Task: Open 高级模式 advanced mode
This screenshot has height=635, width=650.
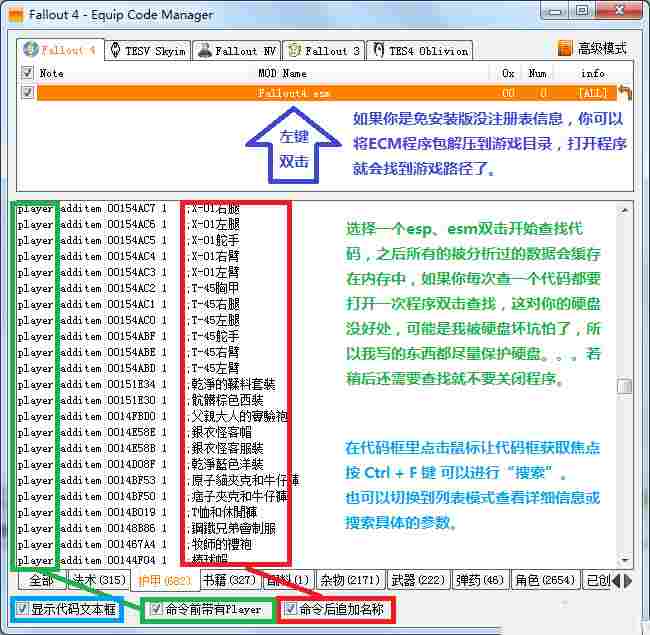Action: pos(602,48)
